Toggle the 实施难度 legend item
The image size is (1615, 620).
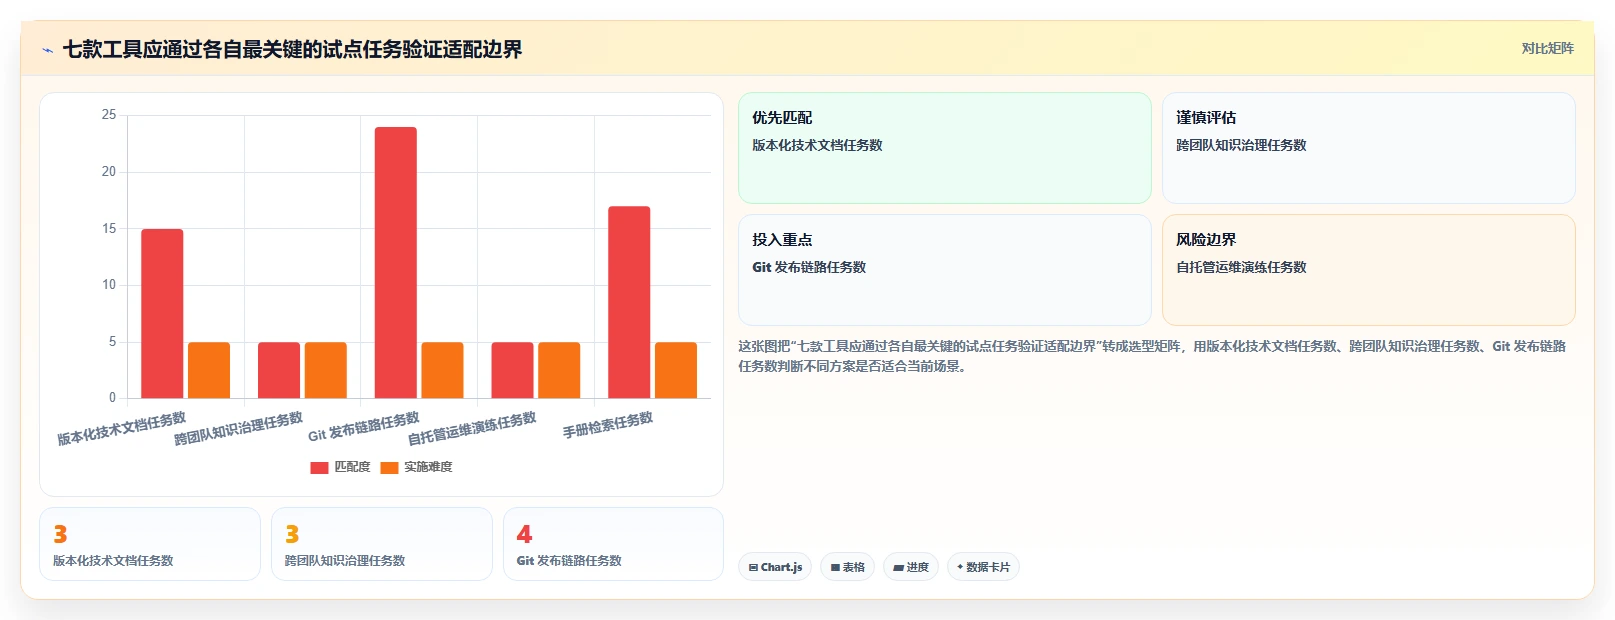click(416, 467)
